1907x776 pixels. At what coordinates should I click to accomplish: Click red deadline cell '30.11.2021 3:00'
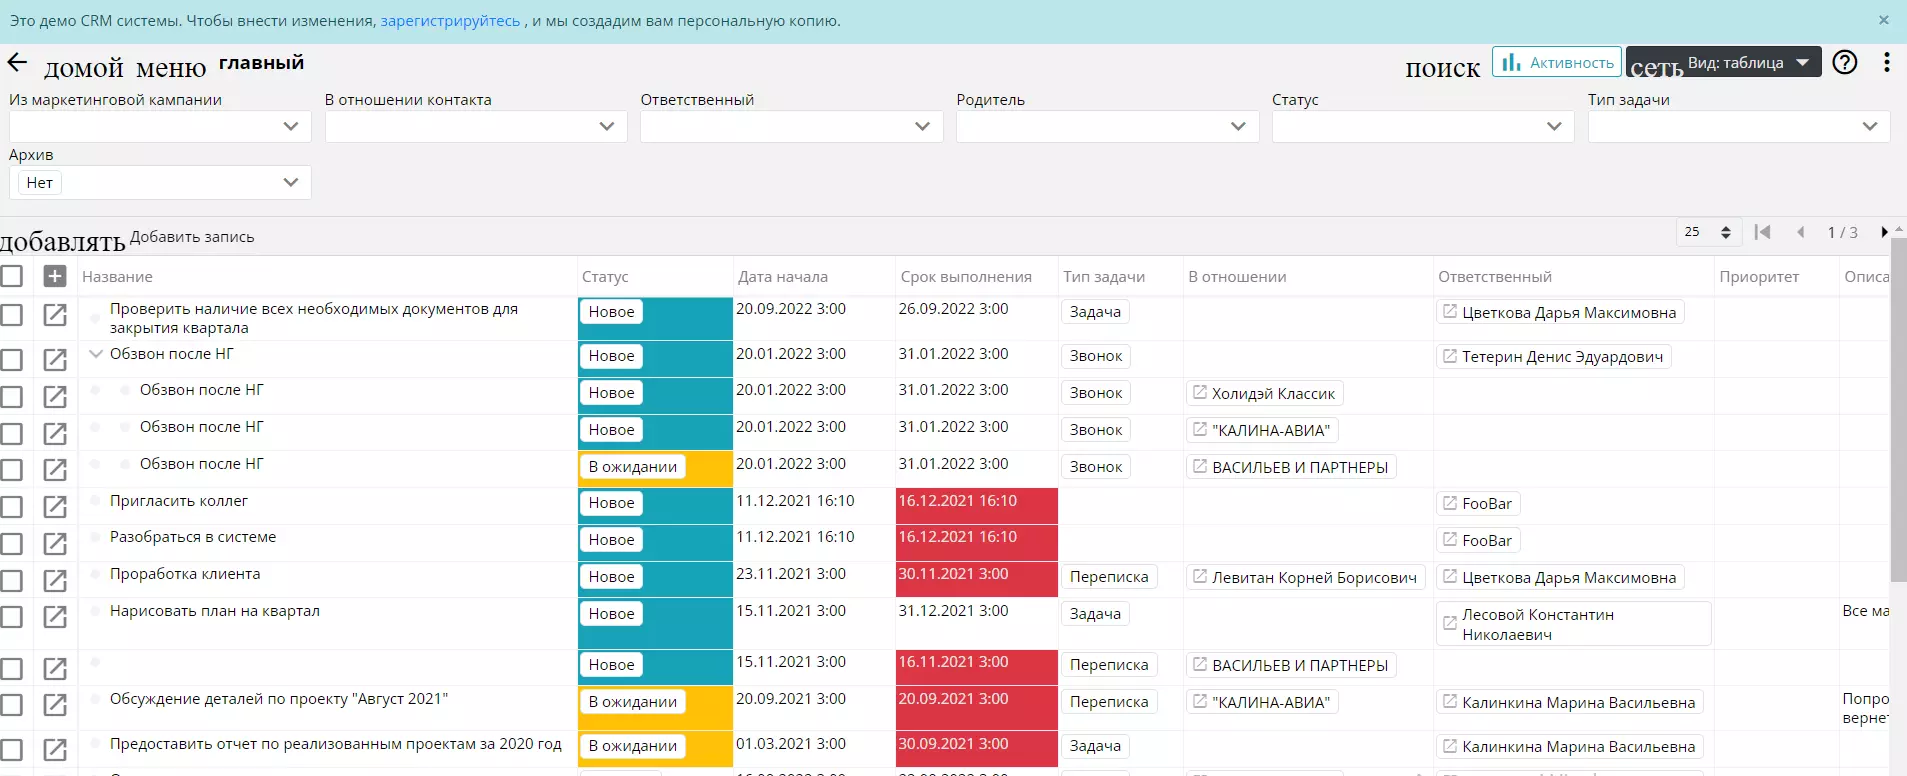(x=977, y=580)
